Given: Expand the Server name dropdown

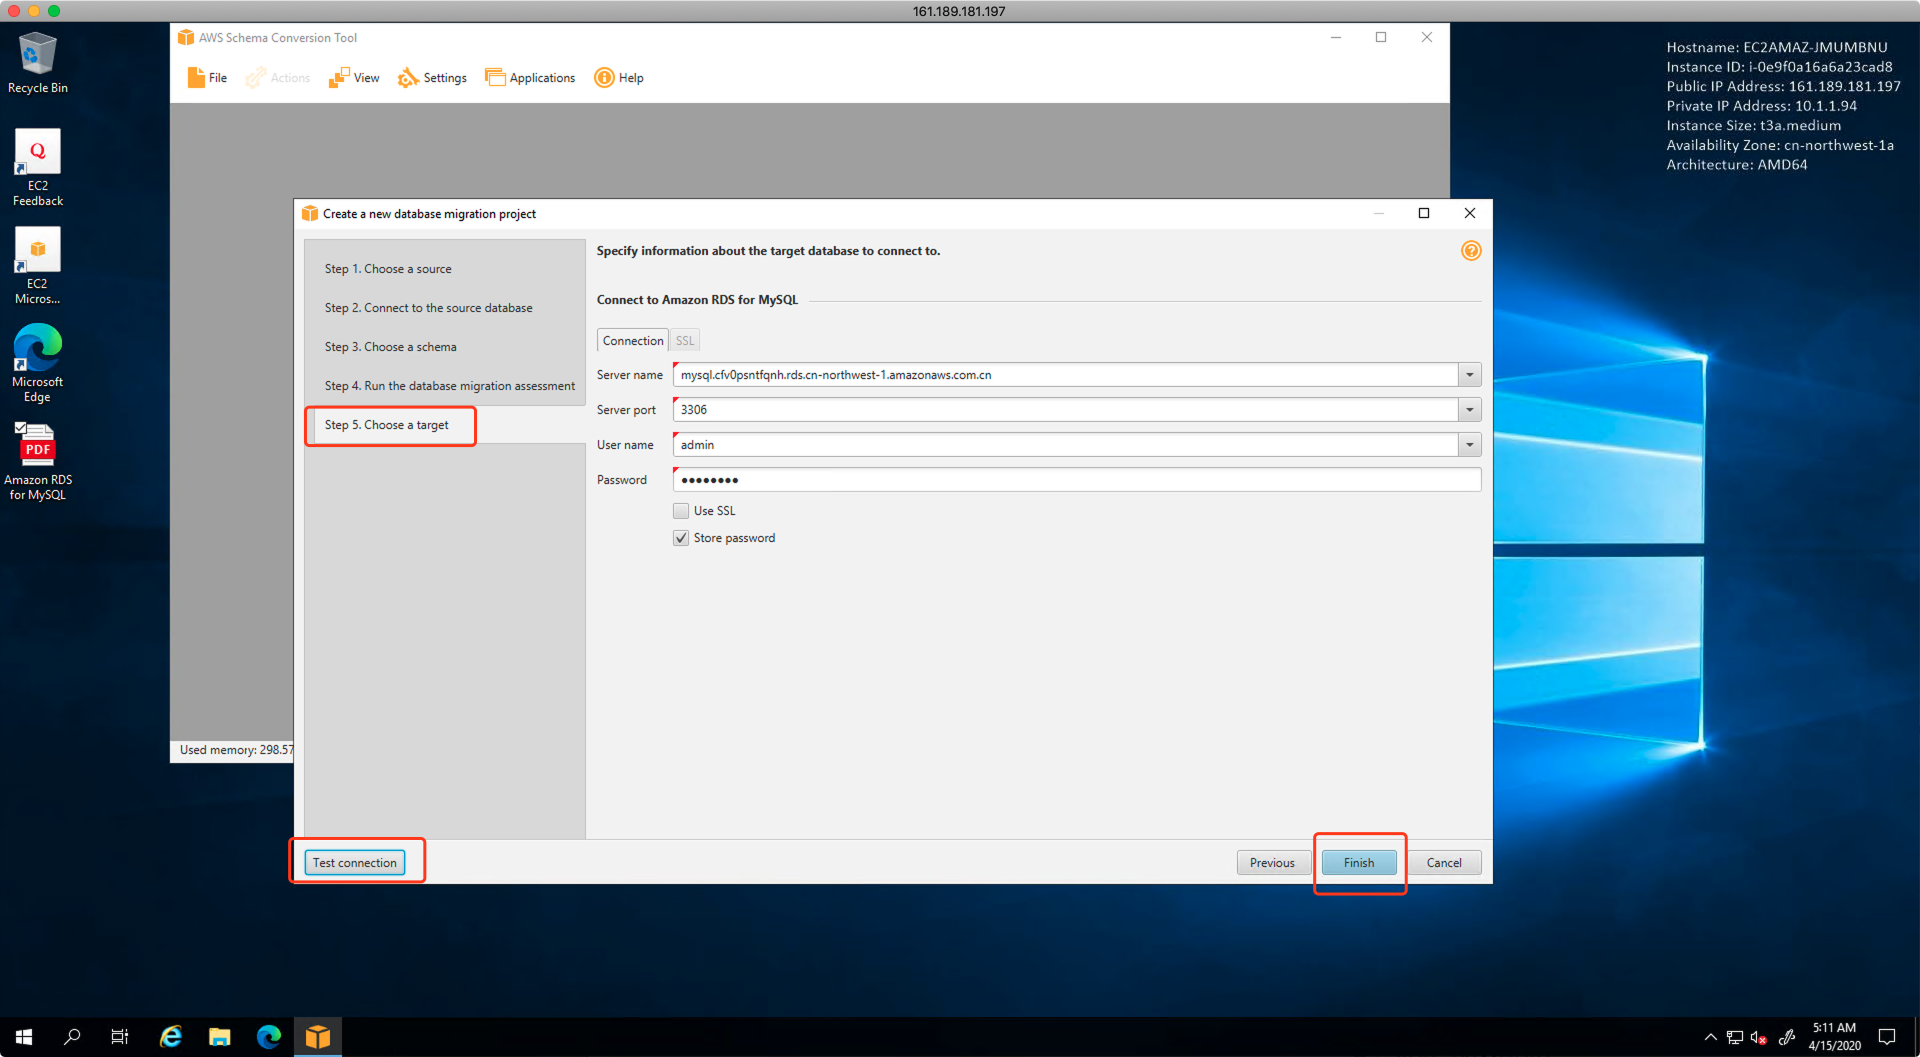Looking at the screenshot, I should click(x=1469, y=375).
